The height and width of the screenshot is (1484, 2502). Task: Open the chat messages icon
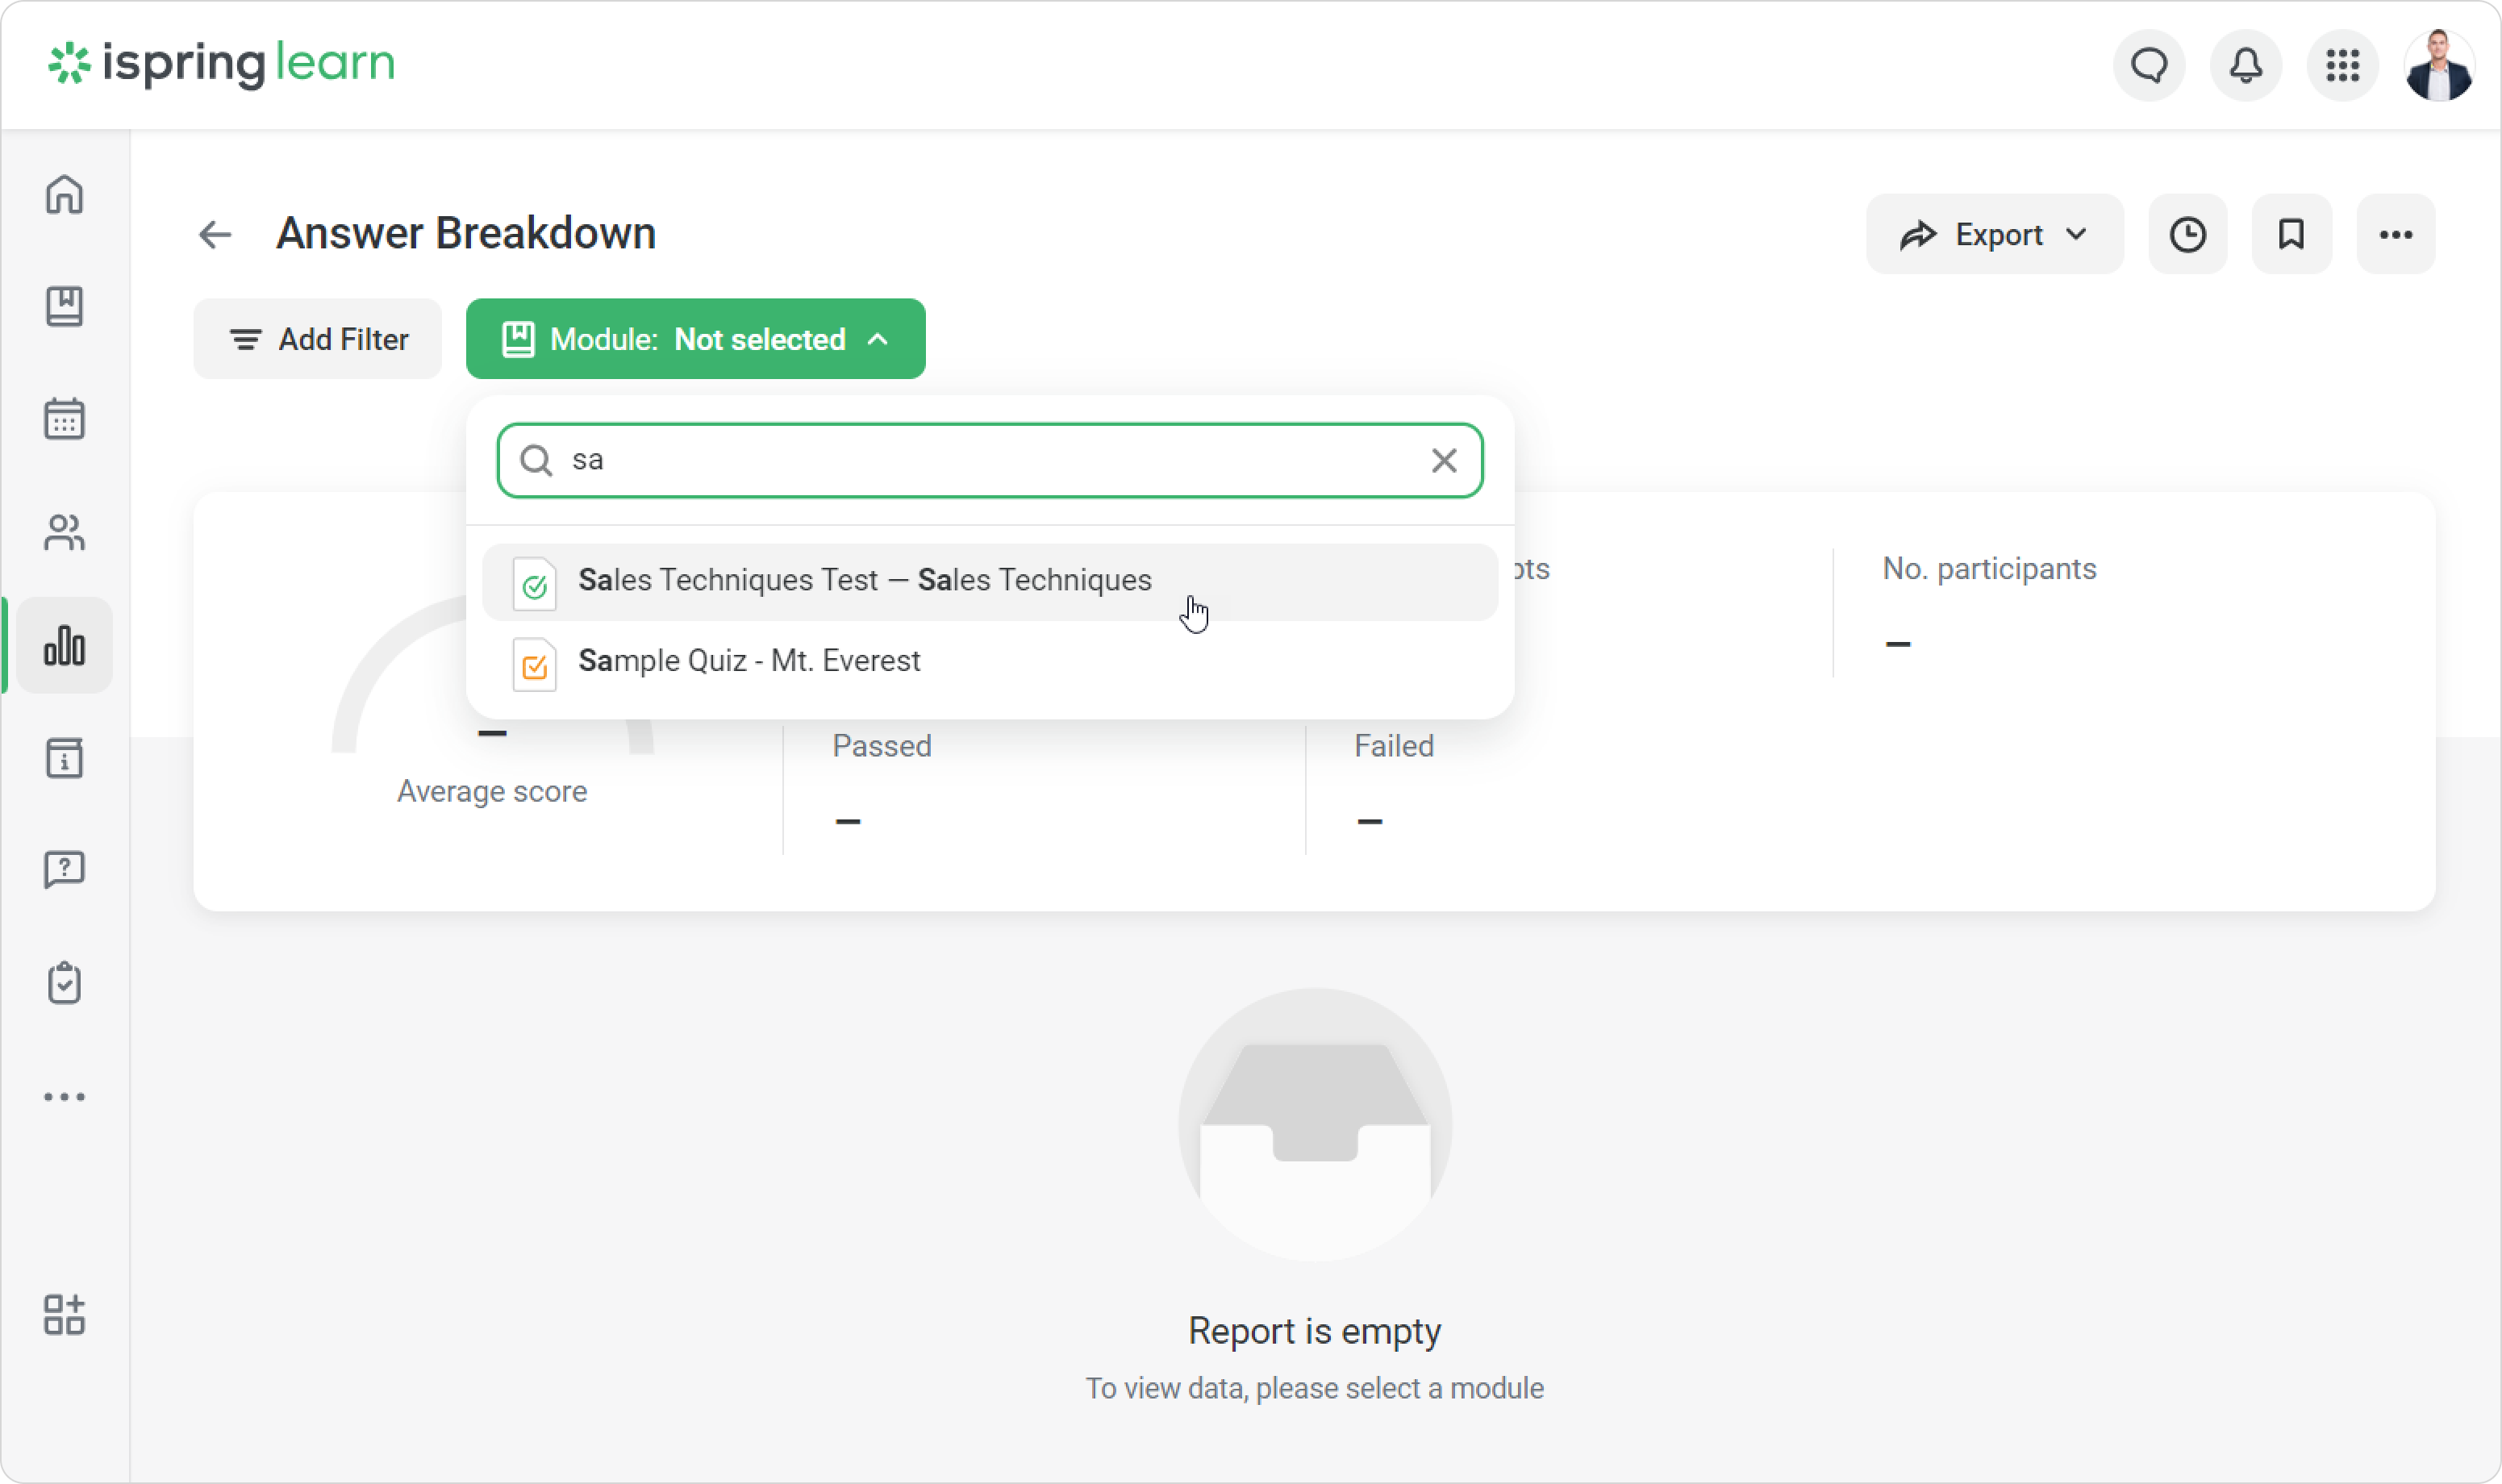coord(2149,65)
